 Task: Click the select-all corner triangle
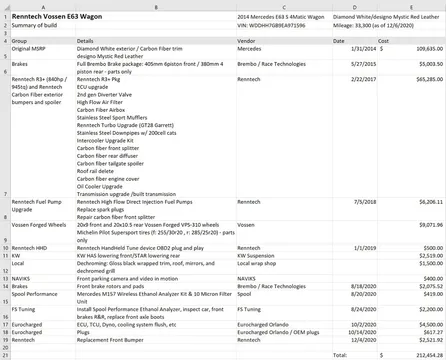(x=5, y=7)
